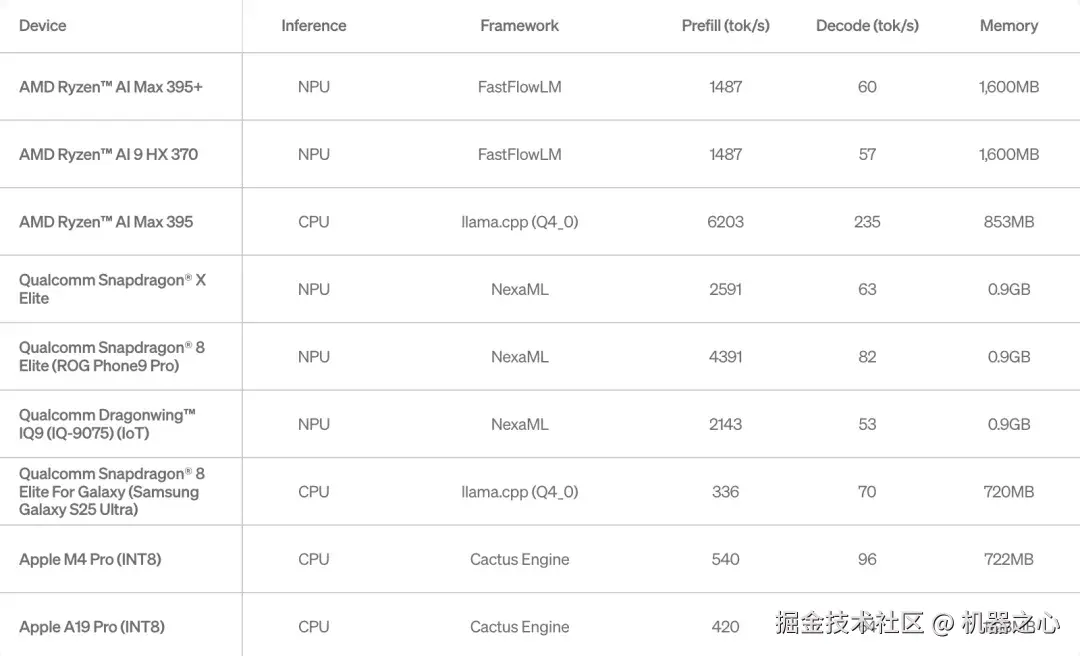Select the AMD Ryzen AI 9 HX 370 cell
1080x656 pixels.
[x=108, y=154]
